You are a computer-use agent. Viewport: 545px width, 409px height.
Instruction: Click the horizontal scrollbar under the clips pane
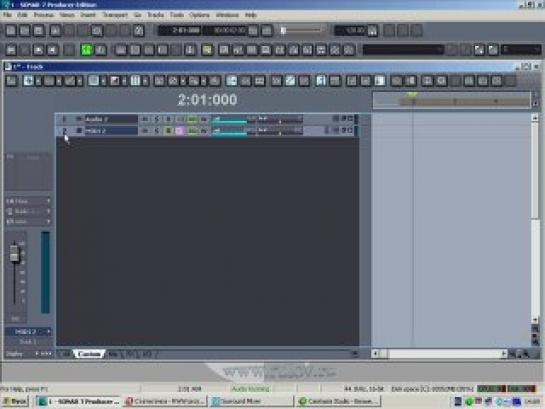(440, 354)
